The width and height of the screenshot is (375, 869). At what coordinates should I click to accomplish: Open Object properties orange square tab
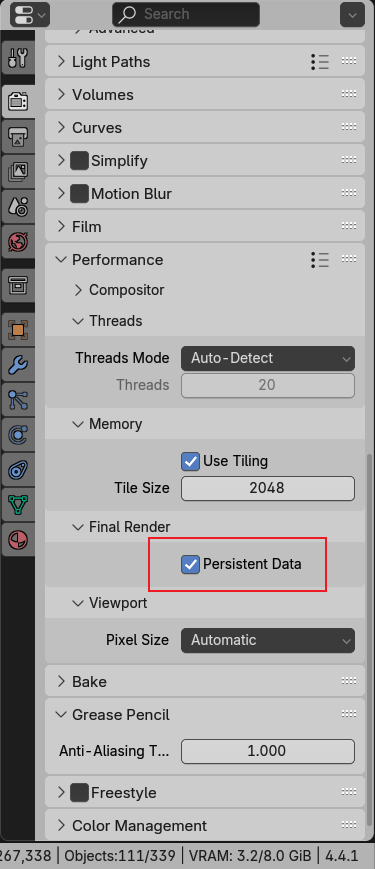pyautogui.click(x=18, y=330)
